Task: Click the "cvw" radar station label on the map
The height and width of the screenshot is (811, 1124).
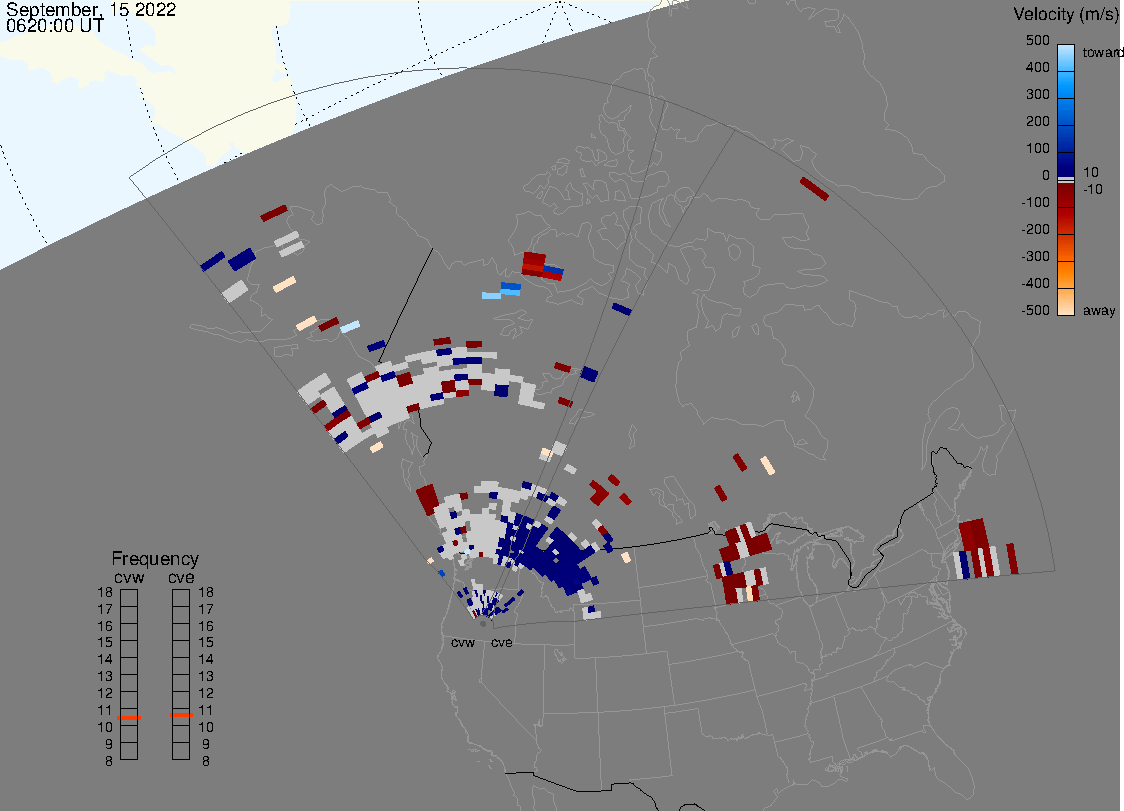Action: tap(463, 642)
